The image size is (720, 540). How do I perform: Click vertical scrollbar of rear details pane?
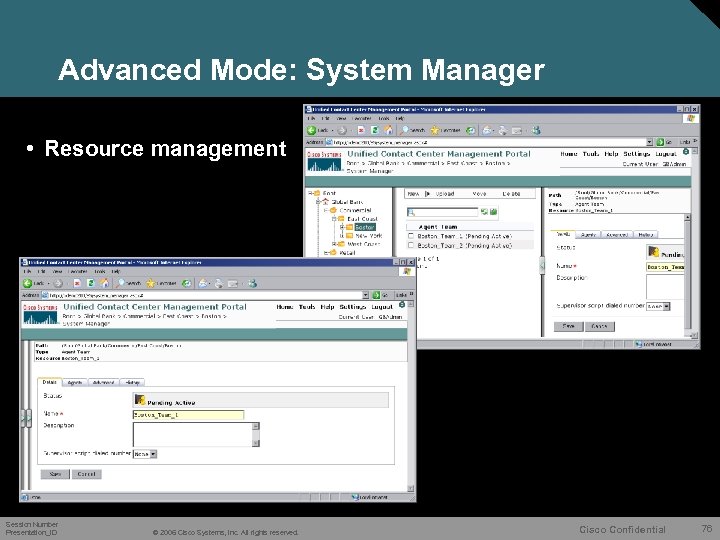(687, 273)
